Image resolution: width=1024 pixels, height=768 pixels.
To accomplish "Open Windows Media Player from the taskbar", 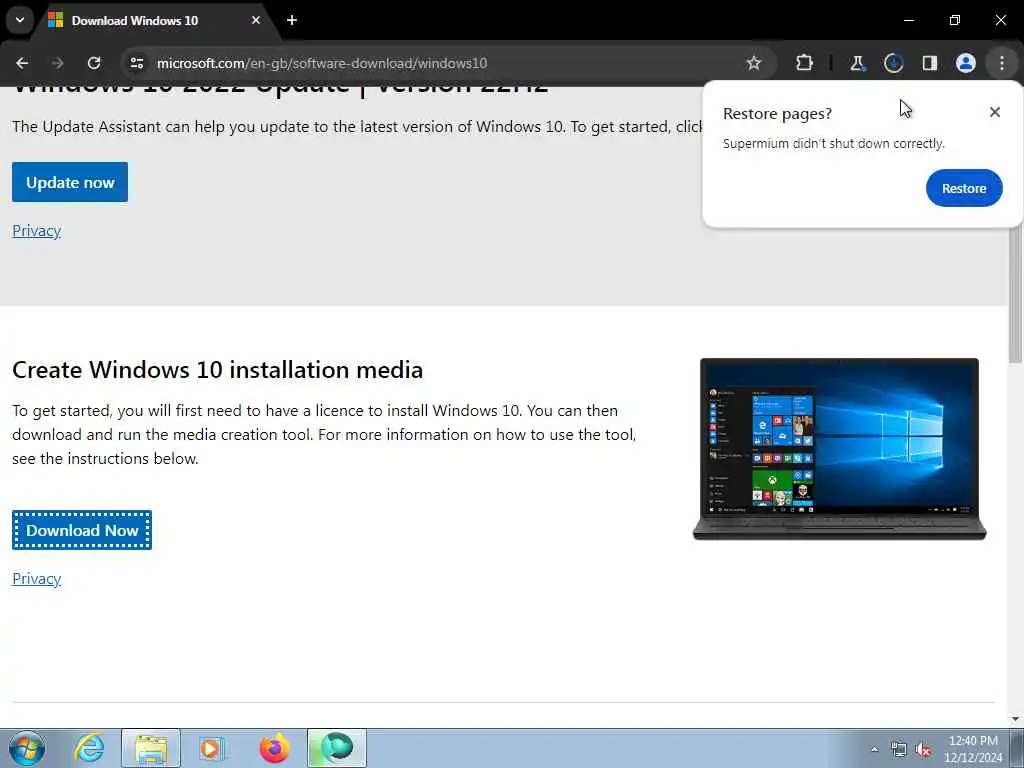I will click(x=212, y=748).
